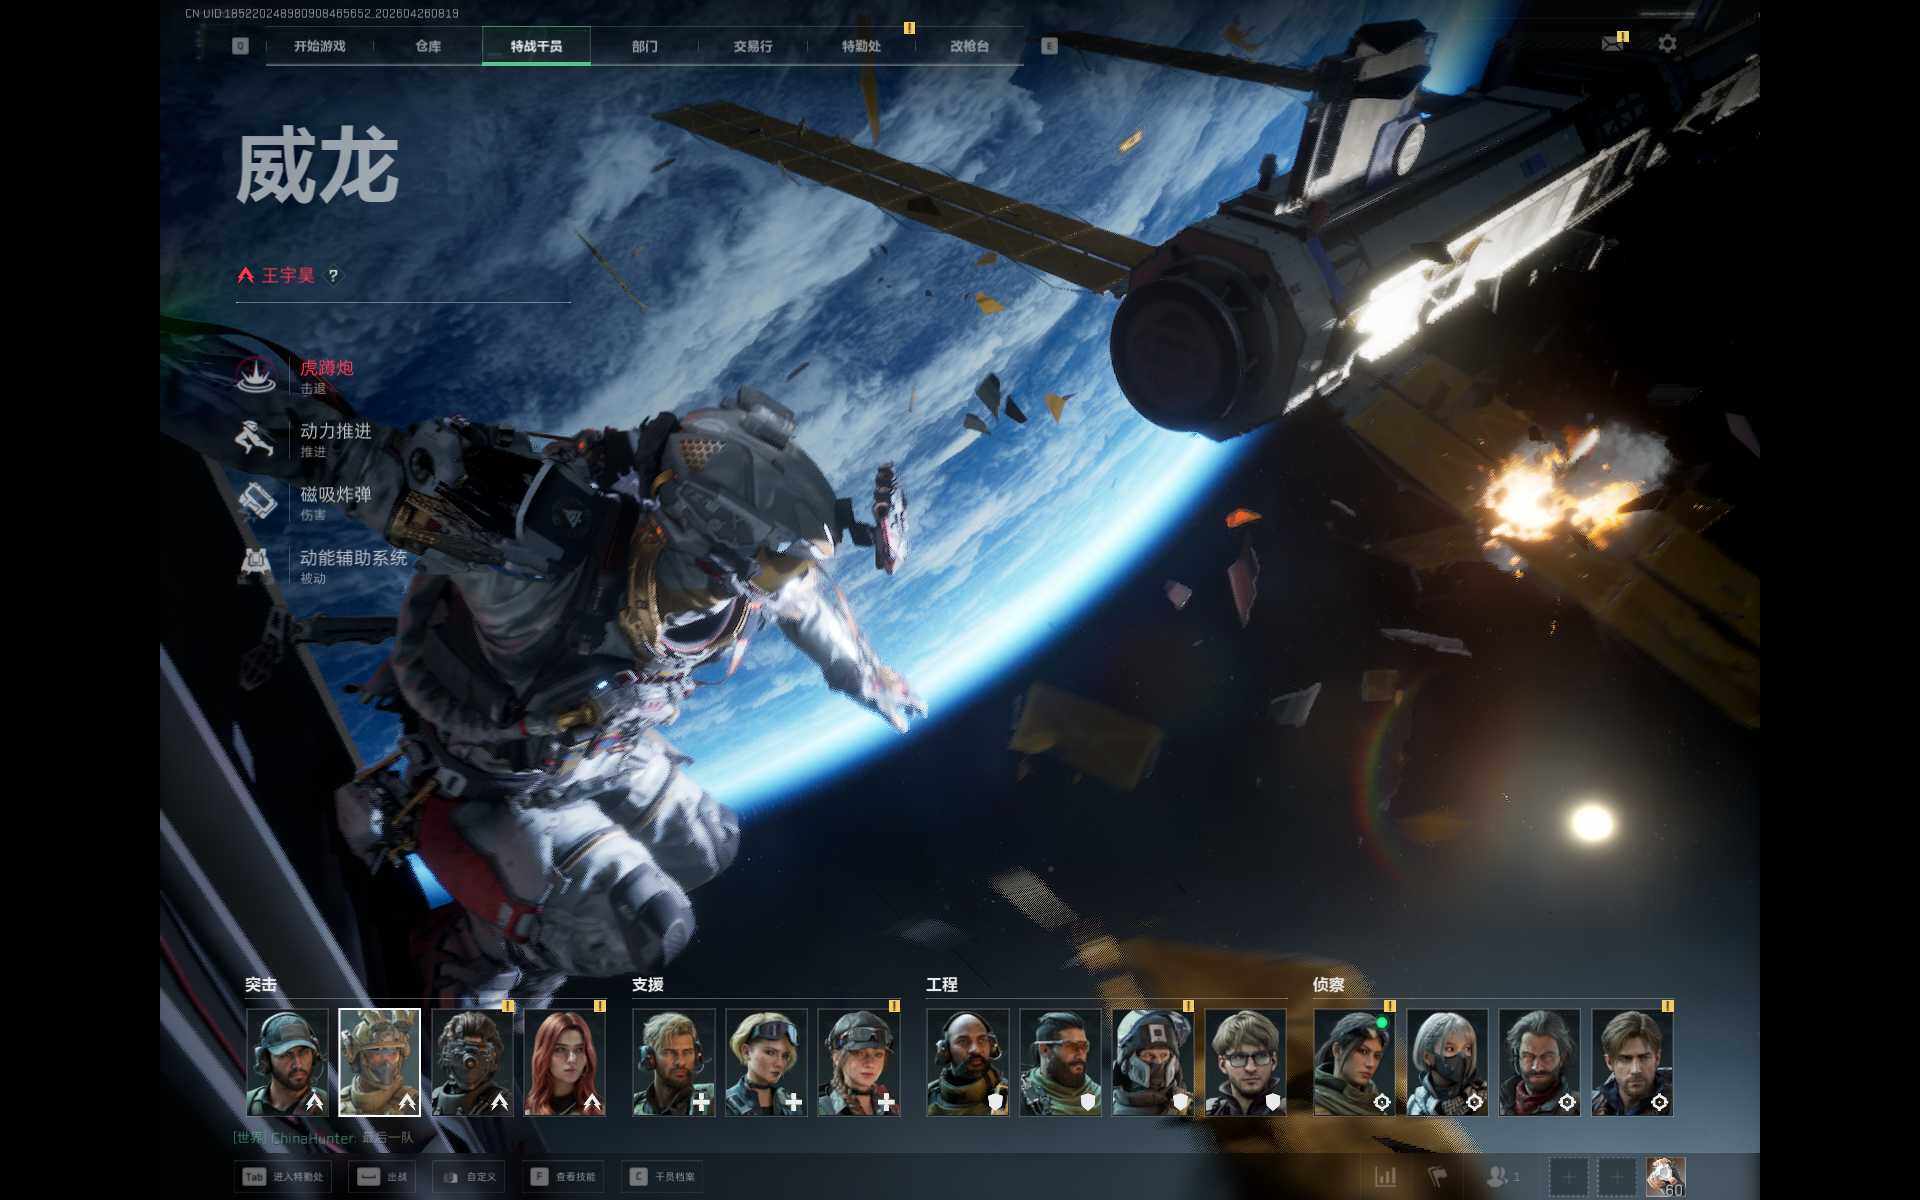Open the 干员档案 button
This screenshot has height=1200, width=1920.
click(x=662, y=1177)
